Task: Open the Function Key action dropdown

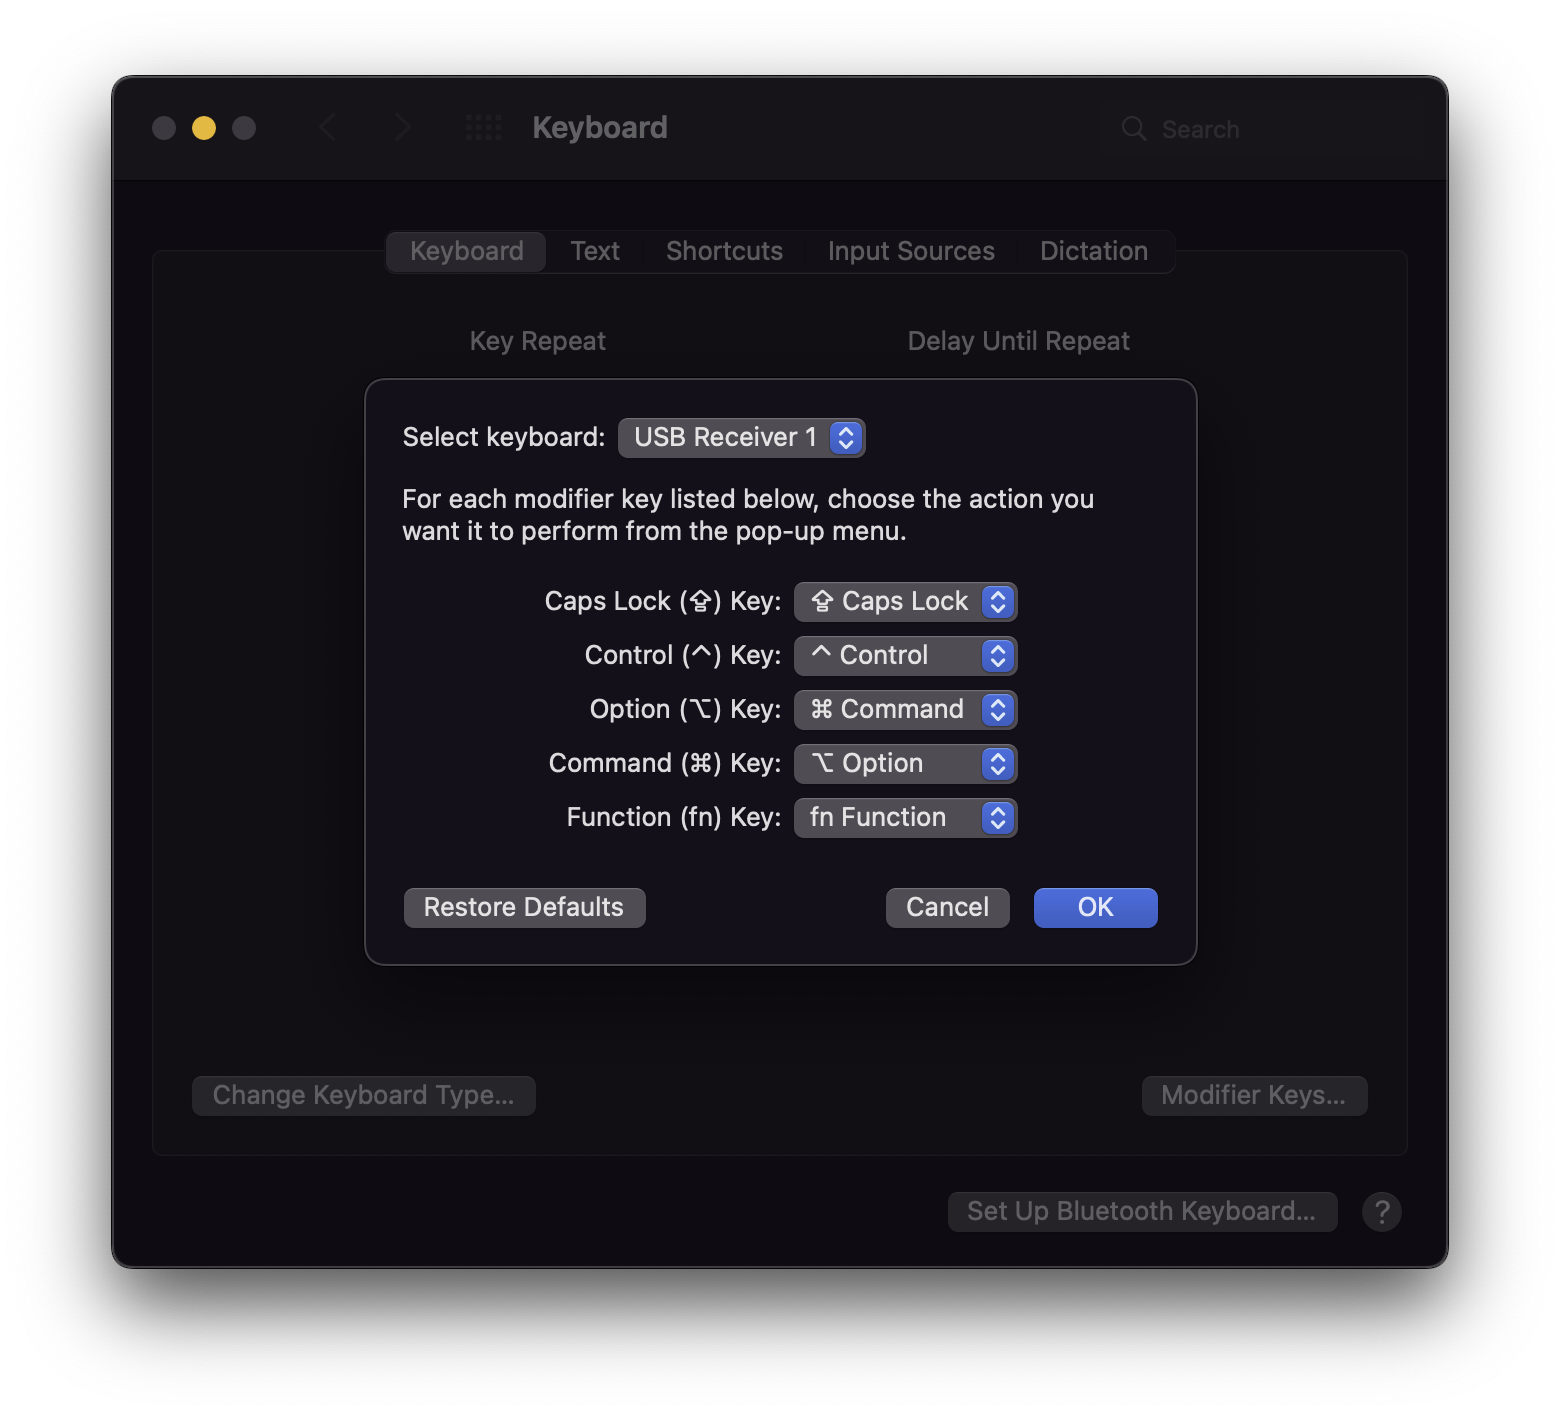Action: 905,817
